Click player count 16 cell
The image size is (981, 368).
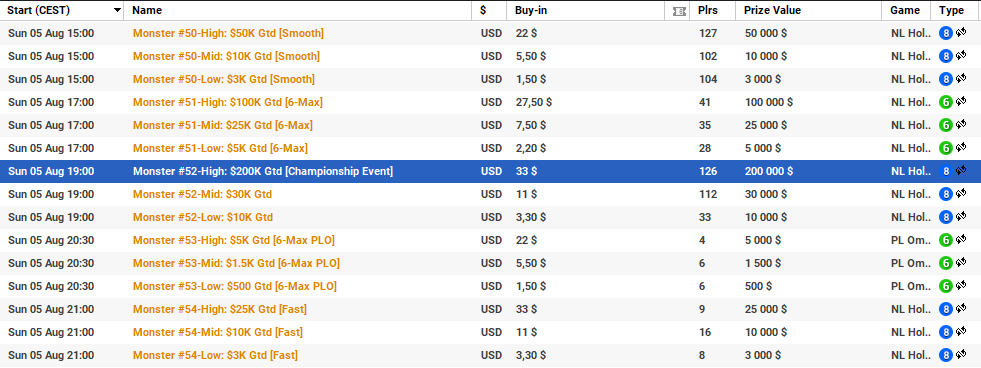pyautogui.click(x=705, y=332)
